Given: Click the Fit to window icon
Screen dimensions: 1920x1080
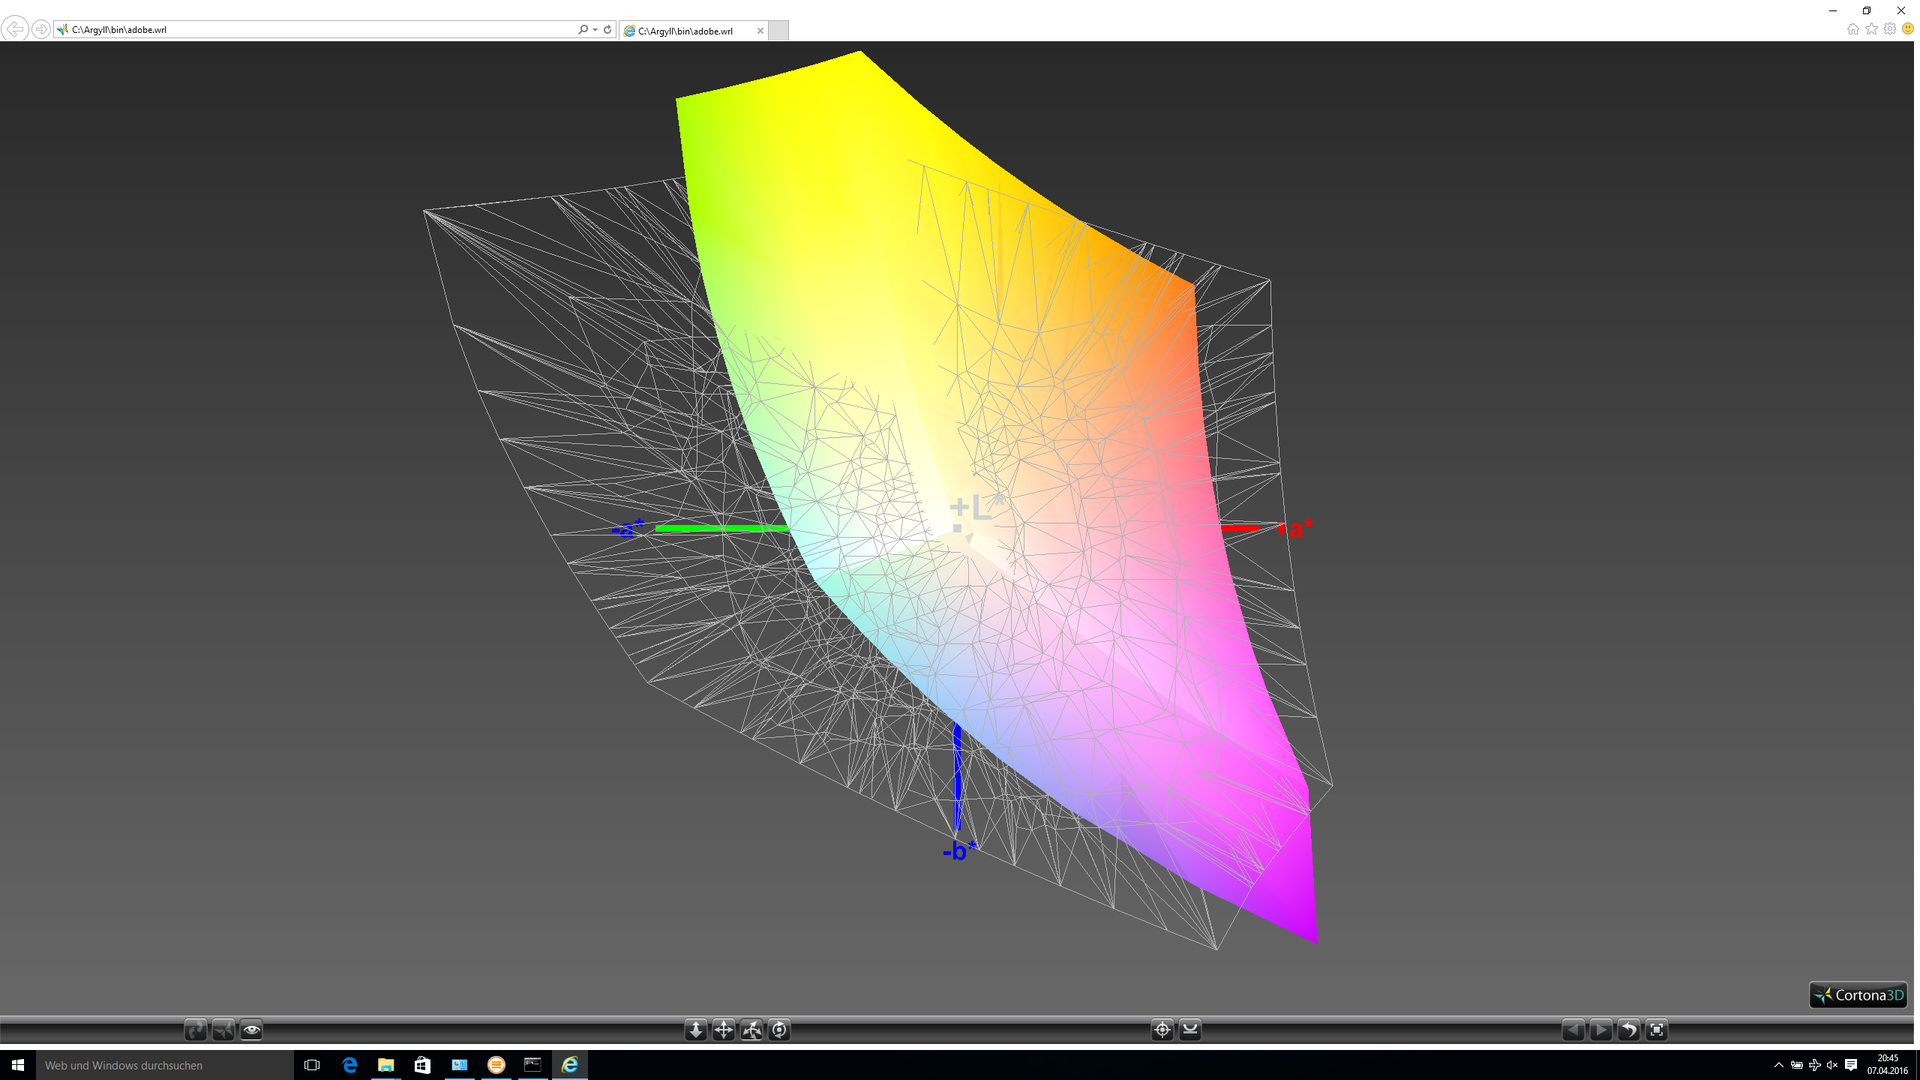Looking at the screenshot, I should pos(1656,1030).
